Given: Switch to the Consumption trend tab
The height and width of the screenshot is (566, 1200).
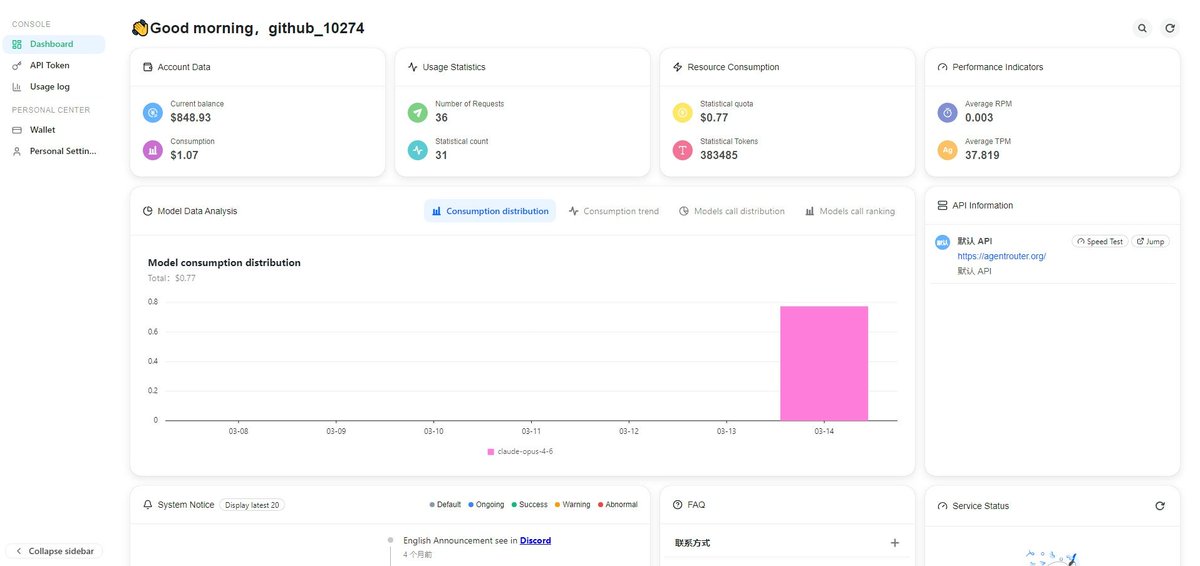Looking at the screenshot, I should pyautogui.click(x=614, y=211).
